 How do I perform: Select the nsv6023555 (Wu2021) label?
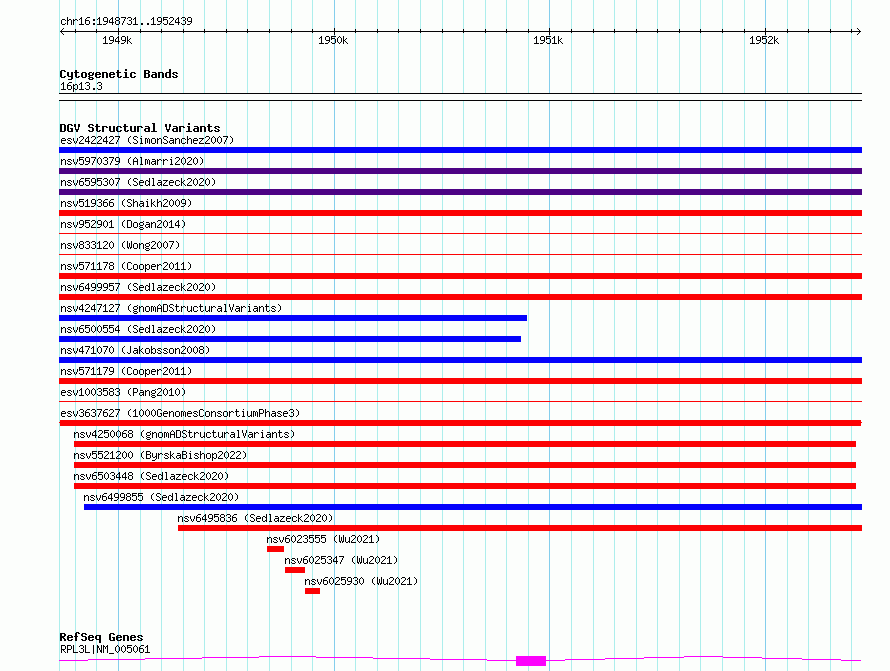click(323, 539)
